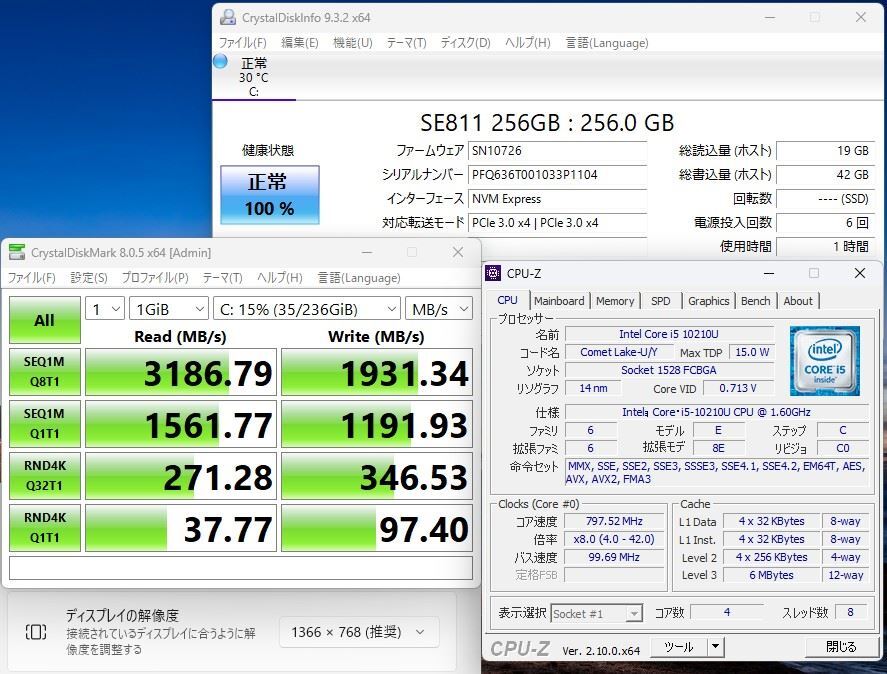The width and height of the screenshot is (887, 674).
Task: Click the serial number field PFQ636T001033P1104
Action: [557, 175]
